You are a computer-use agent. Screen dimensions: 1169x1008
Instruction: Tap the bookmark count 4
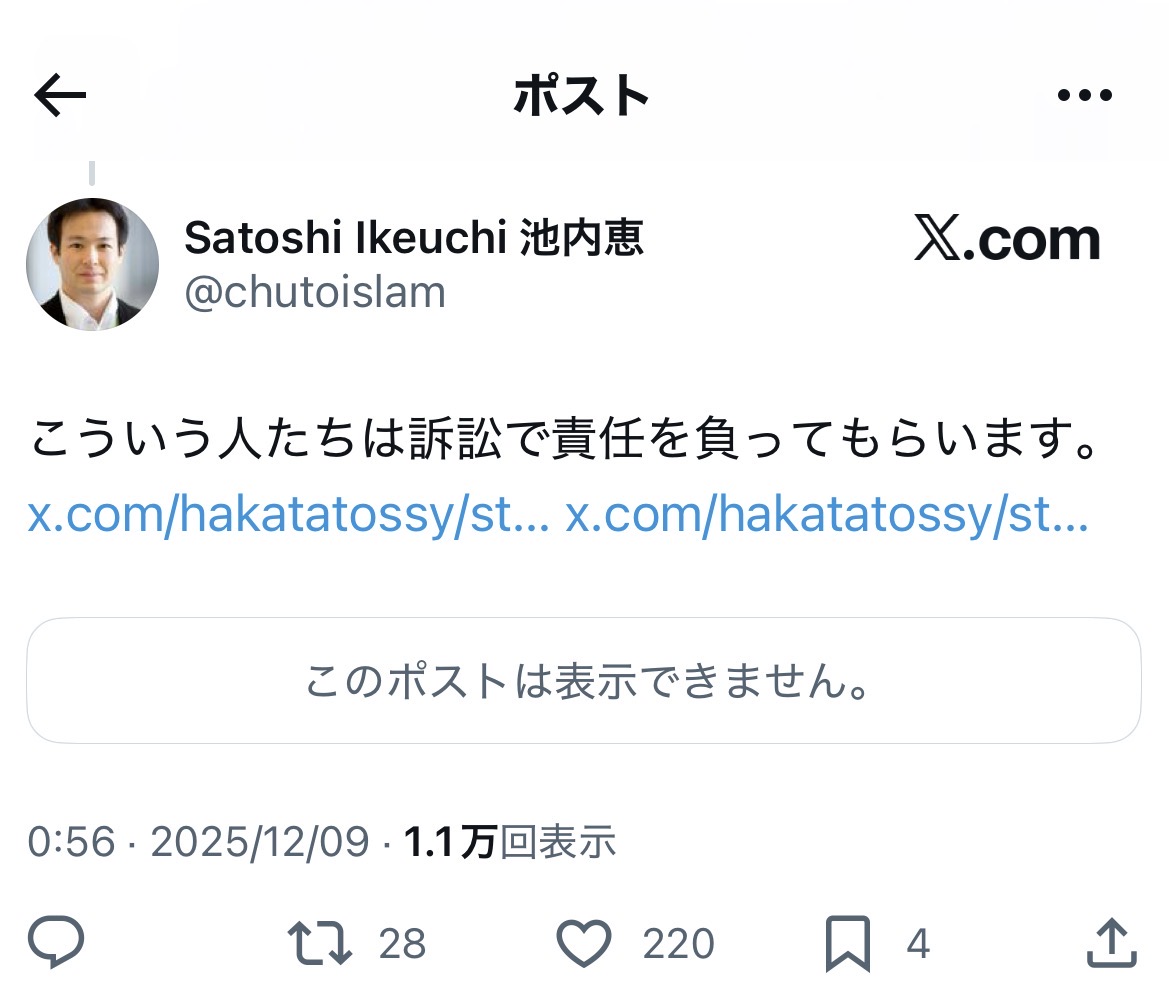coord(918,944)
